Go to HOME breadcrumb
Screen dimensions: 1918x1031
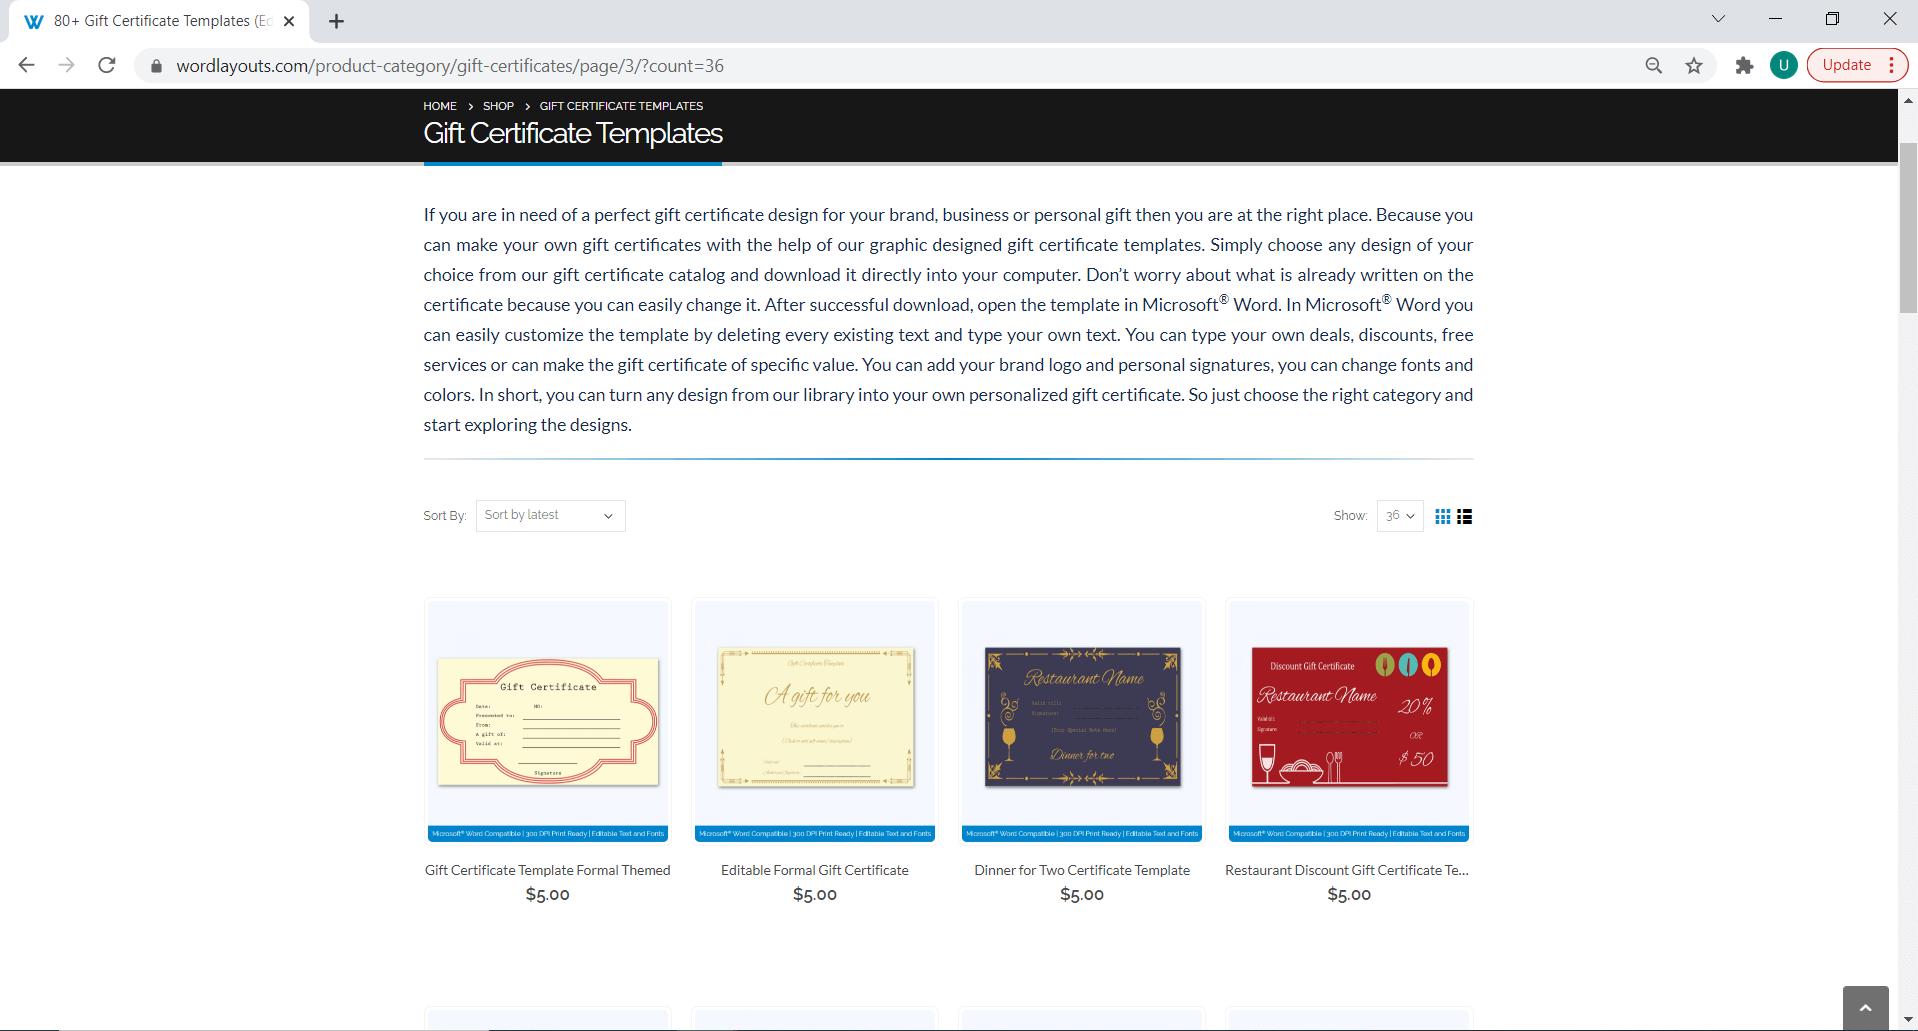coord(440,106)
